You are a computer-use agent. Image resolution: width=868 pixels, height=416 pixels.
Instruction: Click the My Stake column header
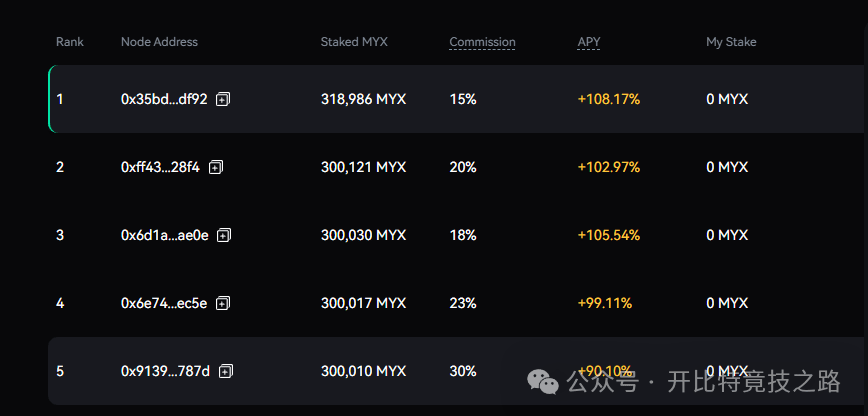731,42
